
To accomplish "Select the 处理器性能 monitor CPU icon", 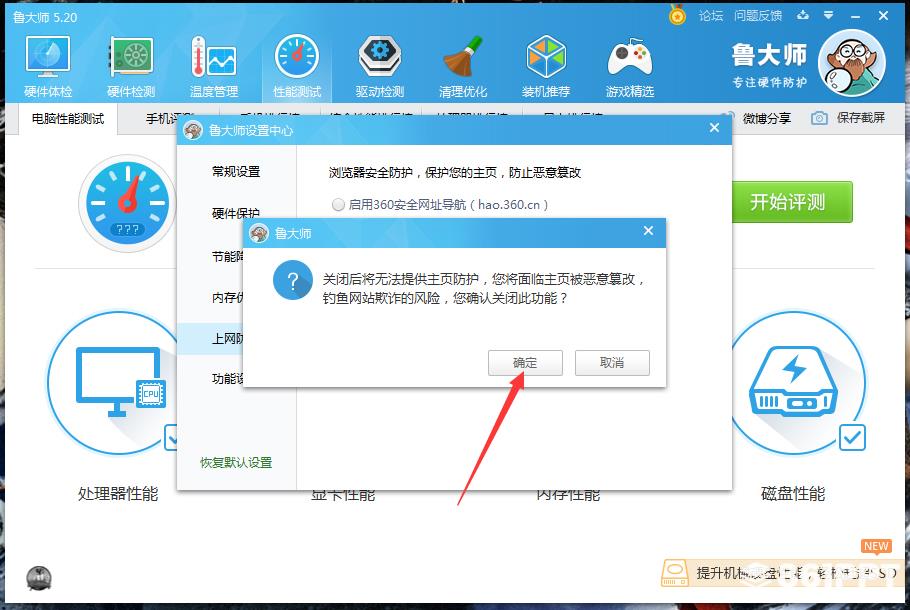I will [x=121, y=381].
